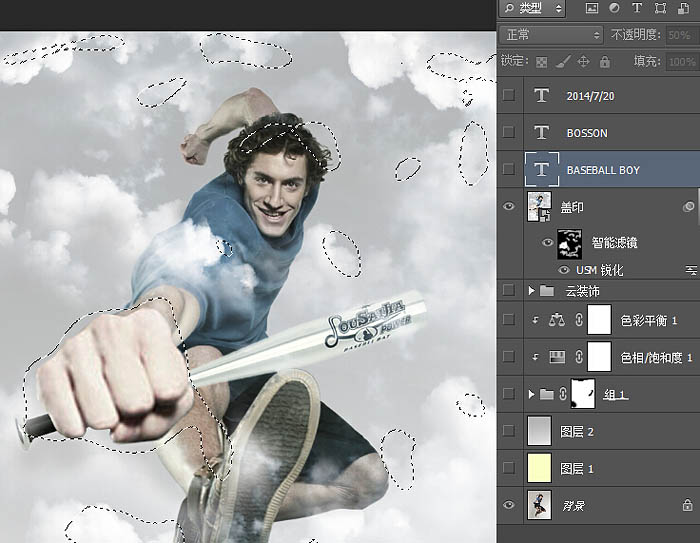
Task: Click link icon on 色彩平衡 1 layer
Action: pos(579,320)
